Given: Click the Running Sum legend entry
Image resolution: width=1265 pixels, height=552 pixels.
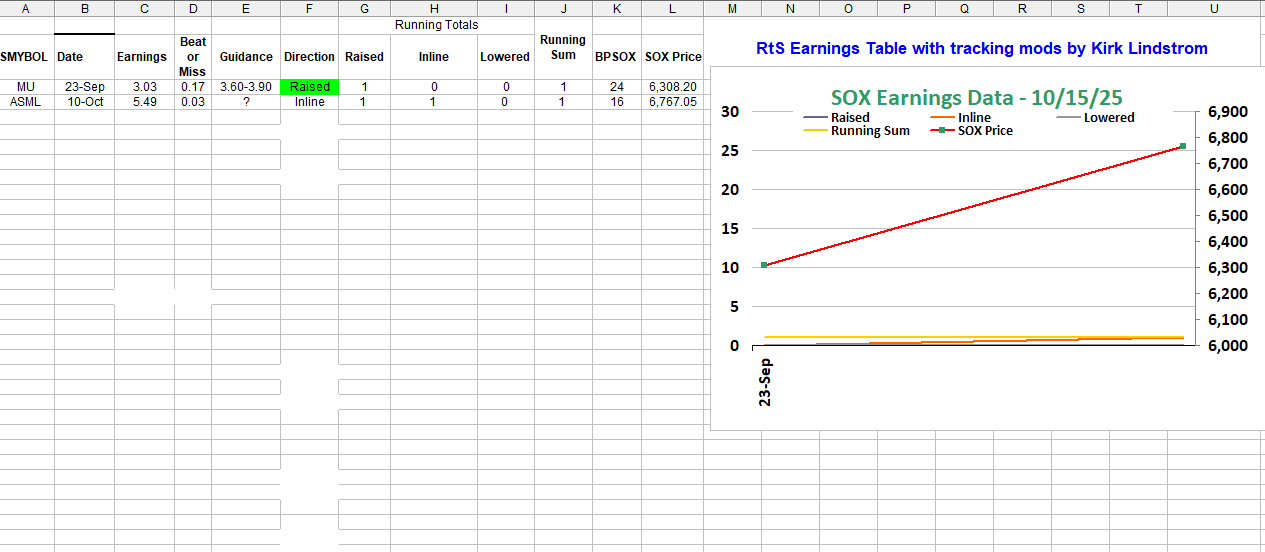Looking at the screenshot, I should point(856,131).
